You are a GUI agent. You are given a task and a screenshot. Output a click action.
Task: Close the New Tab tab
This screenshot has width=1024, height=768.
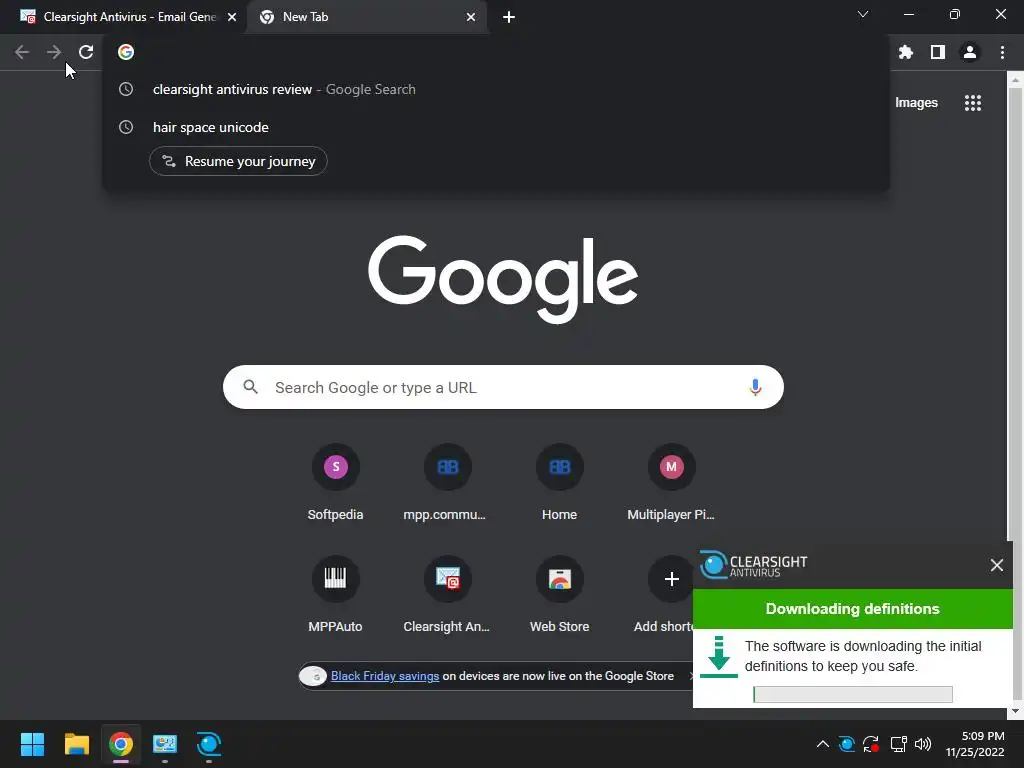click(x=471, y=17)
